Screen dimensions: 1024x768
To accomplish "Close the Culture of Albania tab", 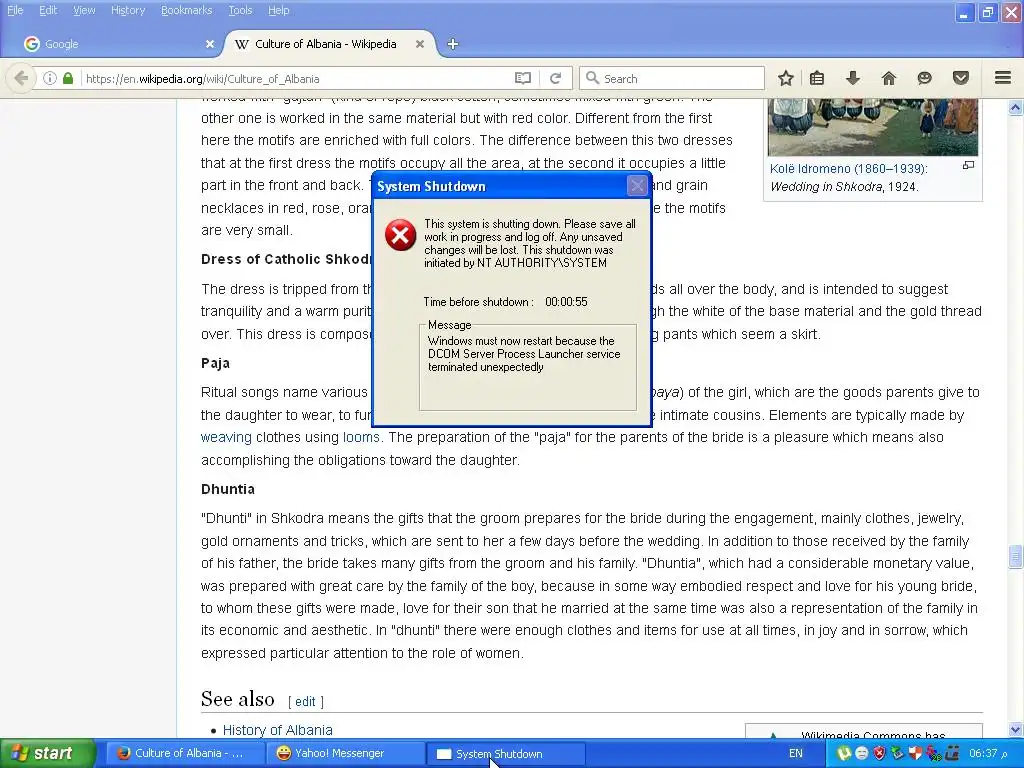I will point(420,44).
